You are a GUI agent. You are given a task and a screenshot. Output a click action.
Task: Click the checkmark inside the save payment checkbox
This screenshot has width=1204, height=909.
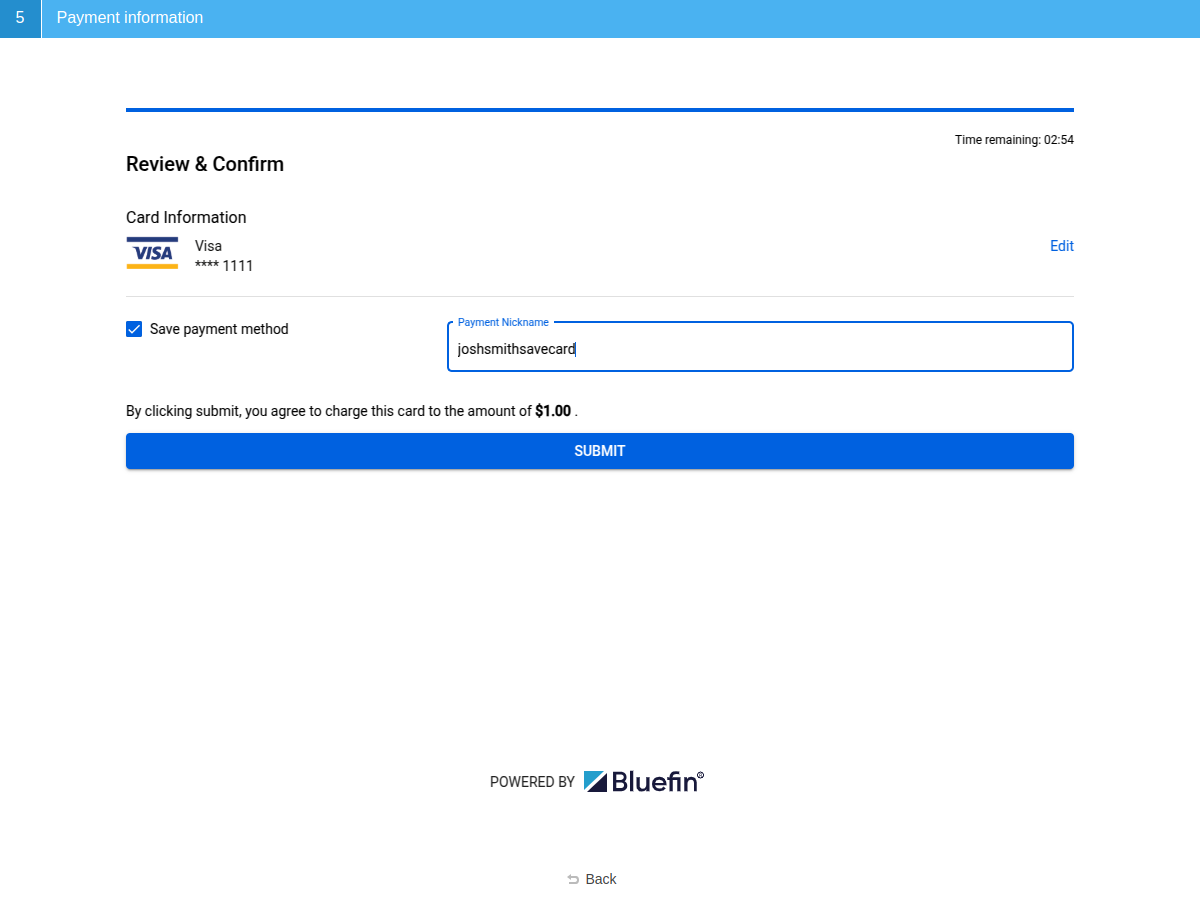134,328
